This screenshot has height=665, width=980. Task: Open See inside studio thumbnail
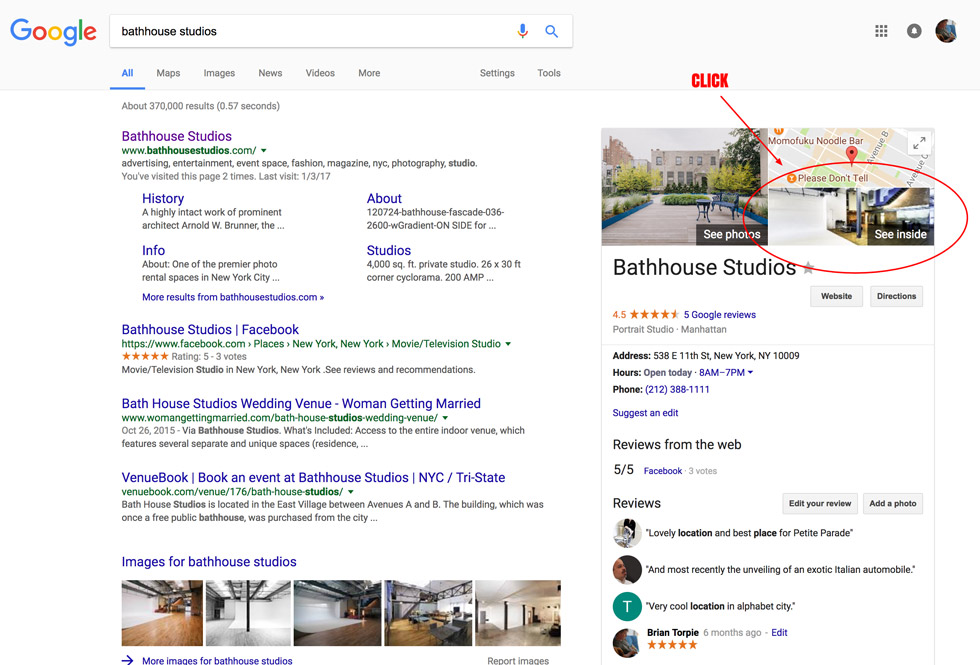pyautogui.click(x=851, y=216)
